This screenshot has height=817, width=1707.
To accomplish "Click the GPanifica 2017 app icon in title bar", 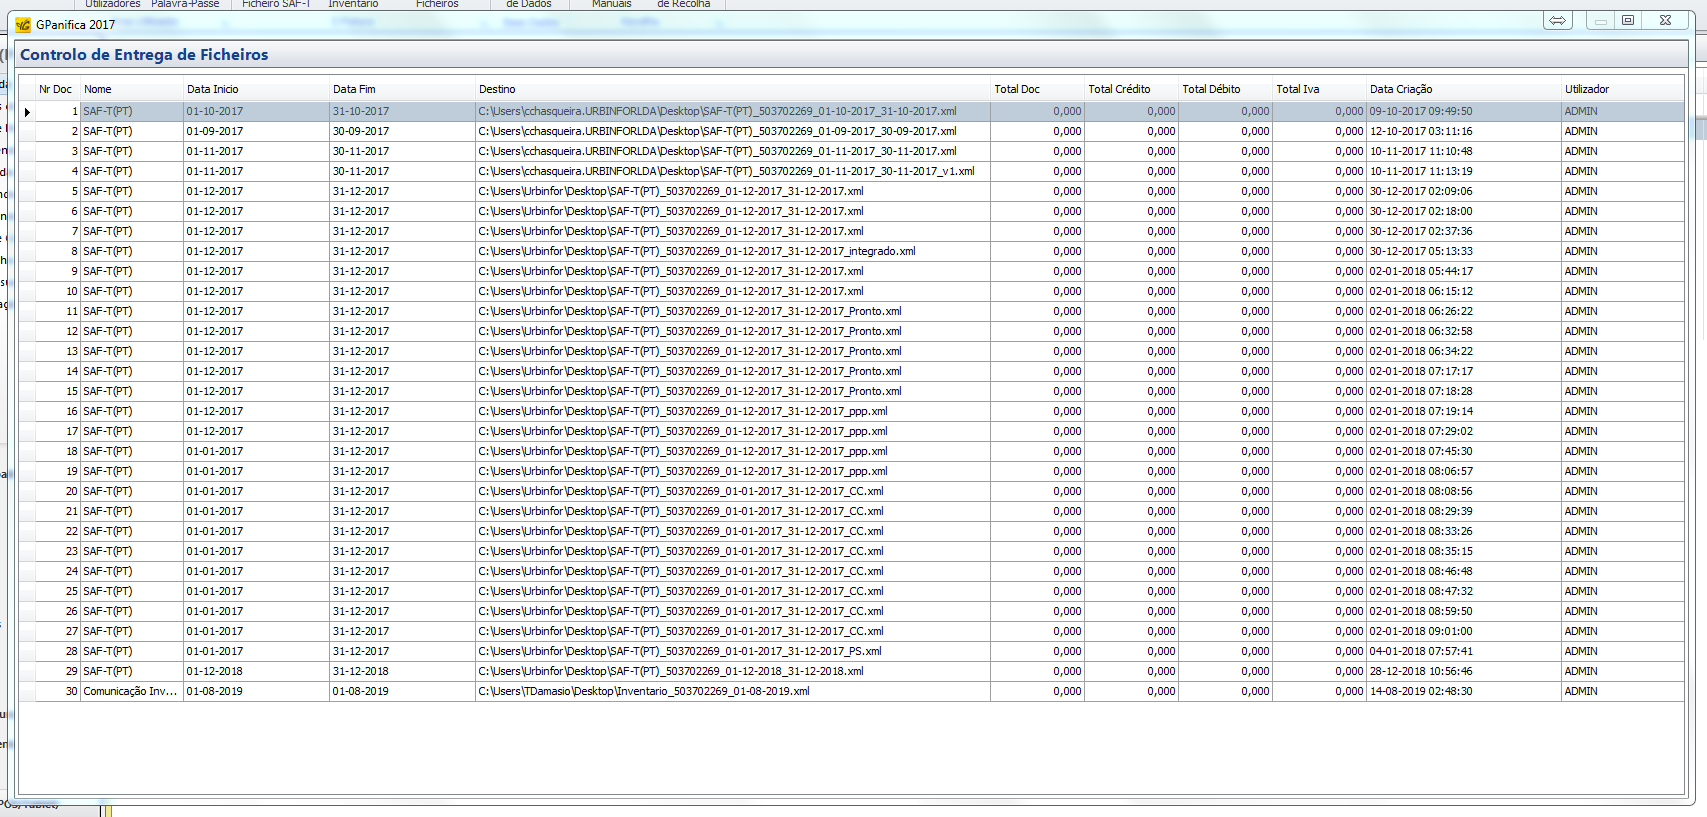I will 23,25.
